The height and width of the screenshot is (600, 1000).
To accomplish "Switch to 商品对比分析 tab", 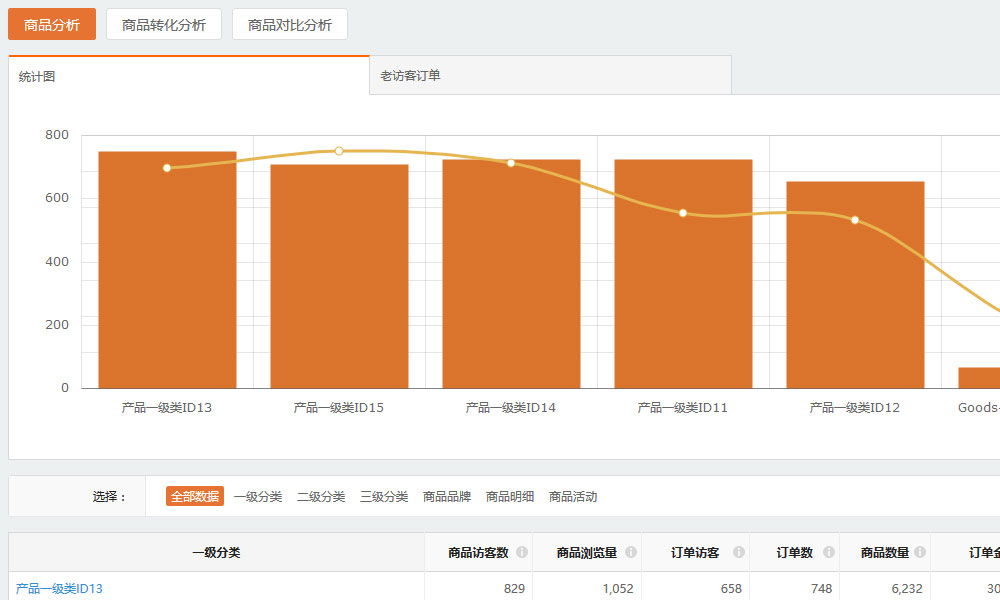I will 290,24.
